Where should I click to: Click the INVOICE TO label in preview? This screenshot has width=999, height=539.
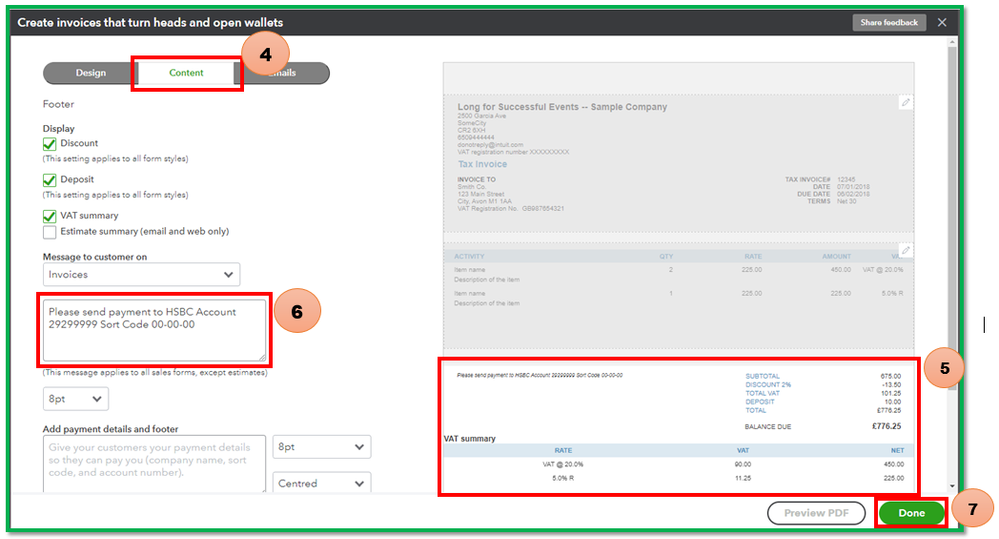coord(476,180)
